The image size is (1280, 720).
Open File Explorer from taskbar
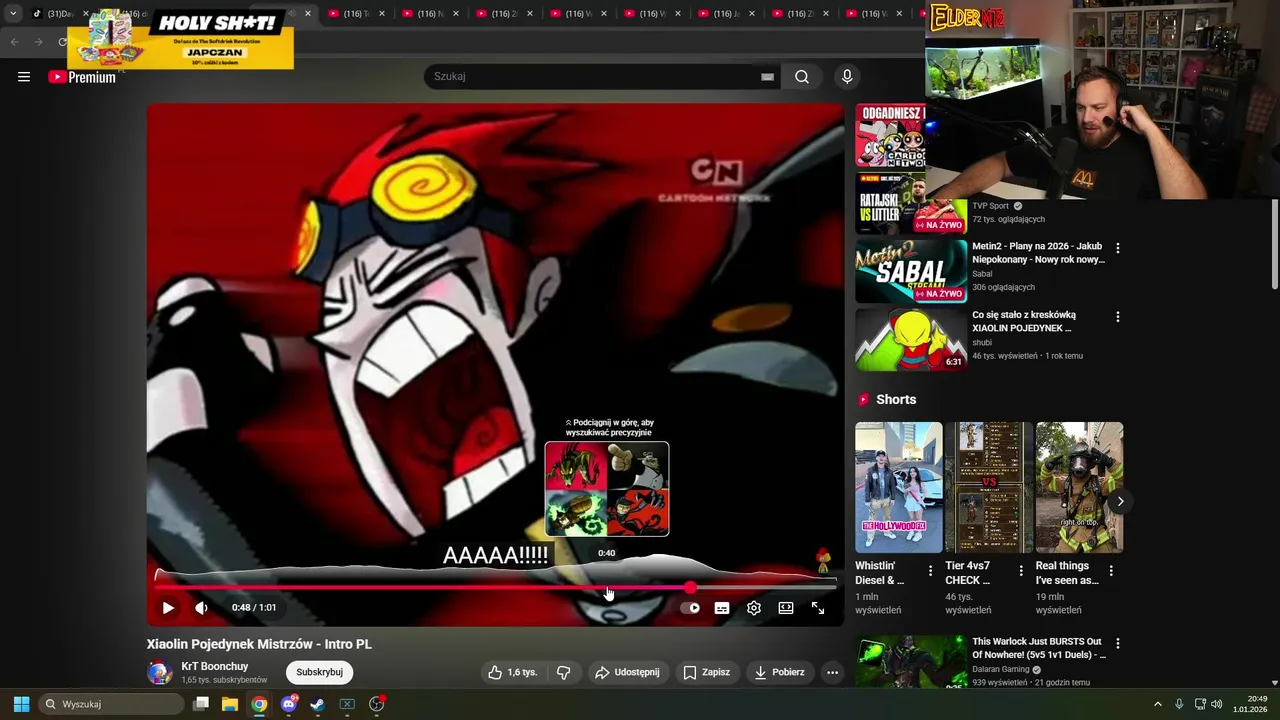(x=230, y=704)
